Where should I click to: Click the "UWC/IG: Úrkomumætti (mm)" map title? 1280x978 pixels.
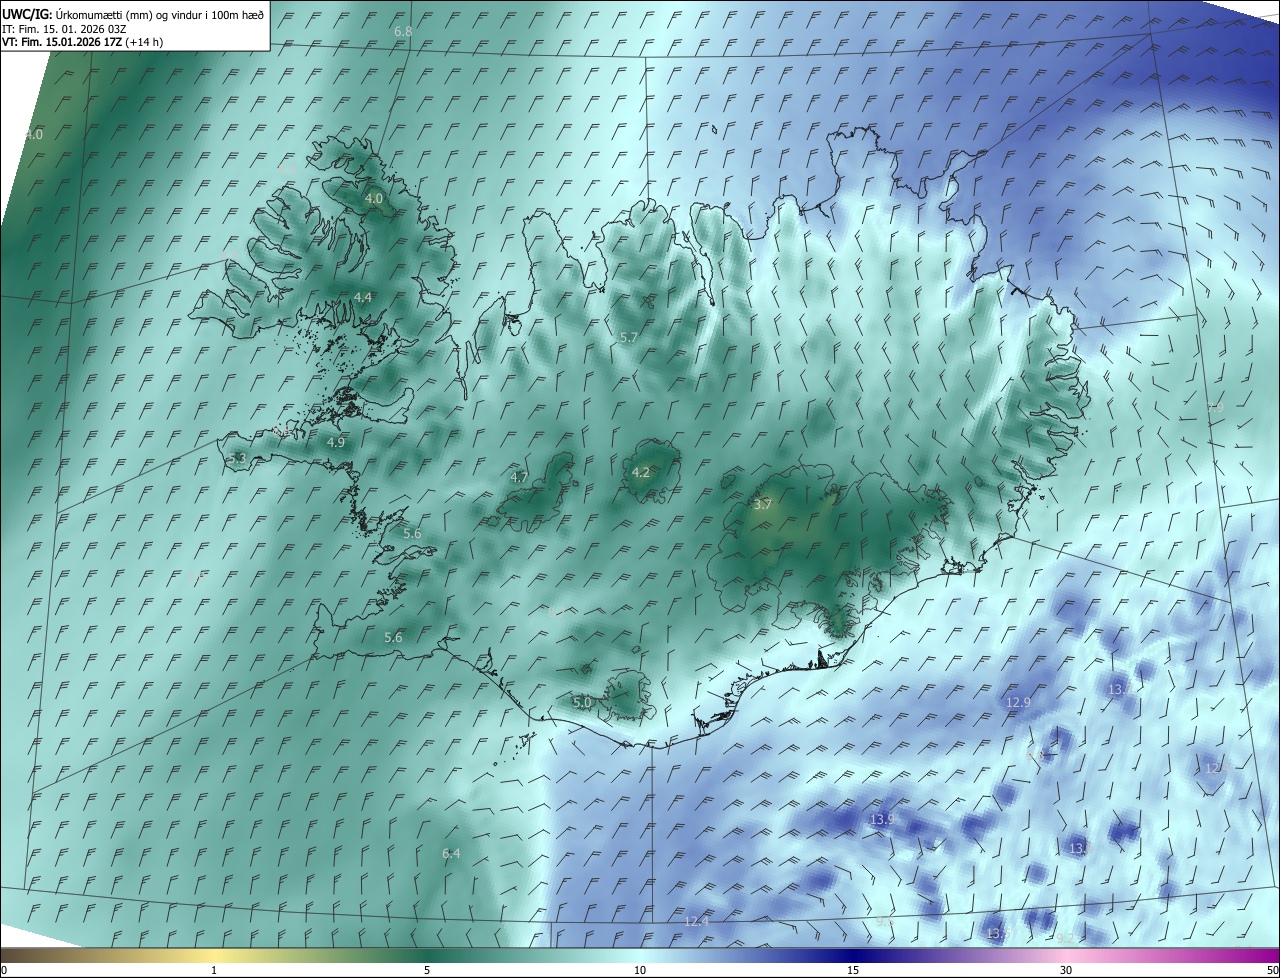[x=133, y=14]
